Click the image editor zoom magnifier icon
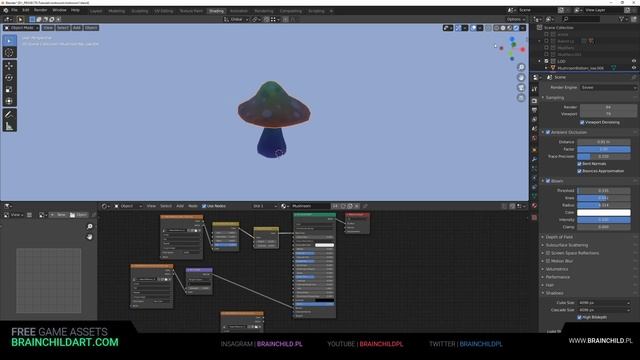640x360 pixels. click(x=90, y=227)
